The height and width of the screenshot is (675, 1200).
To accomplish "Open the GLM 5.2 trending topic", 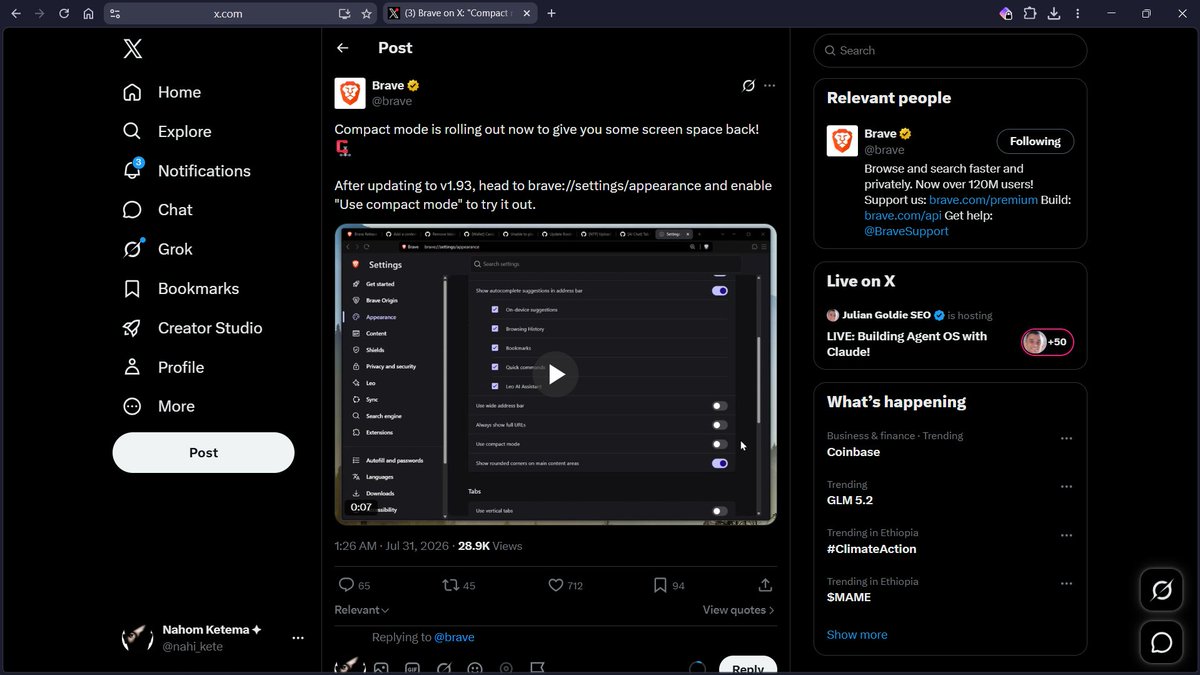I will [x=850, y=500].
